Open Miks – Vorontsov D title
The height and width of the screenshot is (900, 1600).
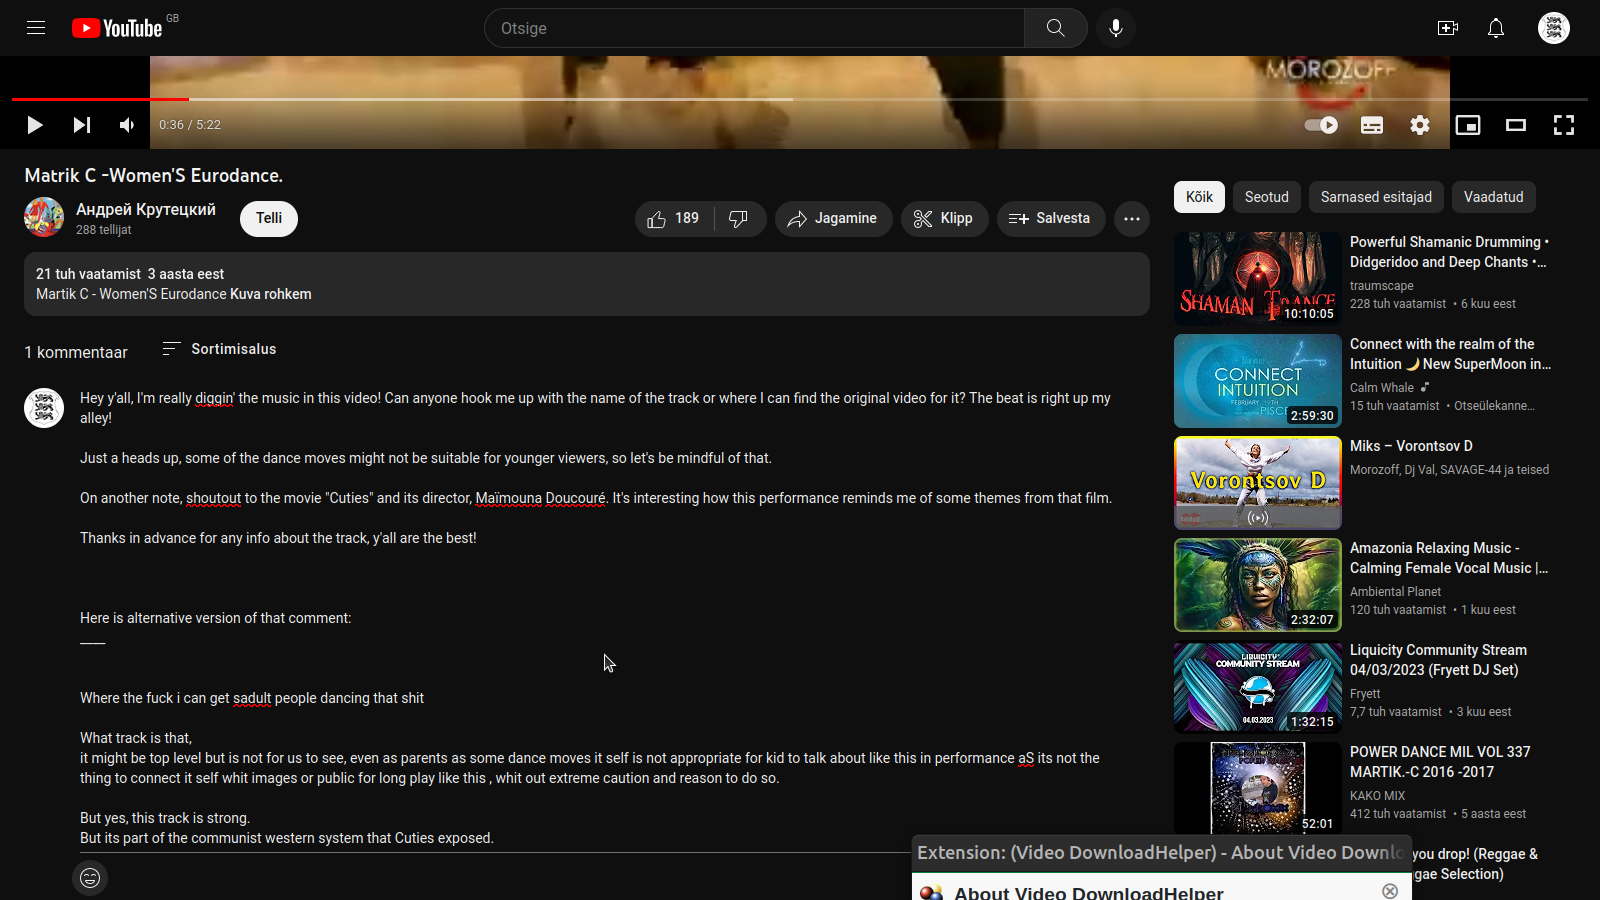1411,446
